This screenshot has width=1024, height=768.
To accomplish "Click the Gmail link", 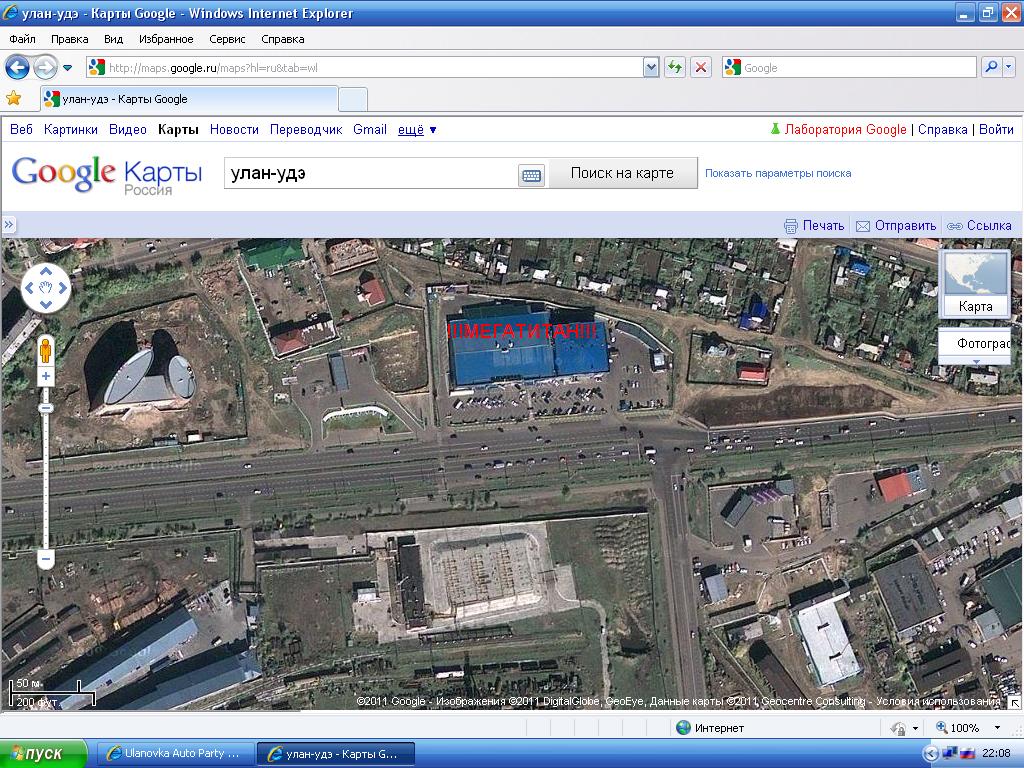I will (x=370, y=129).
